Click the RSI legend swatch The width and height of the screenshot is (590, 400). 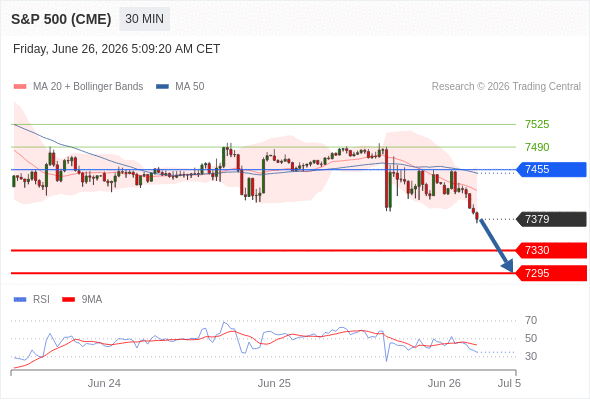[x=20, y=300]
